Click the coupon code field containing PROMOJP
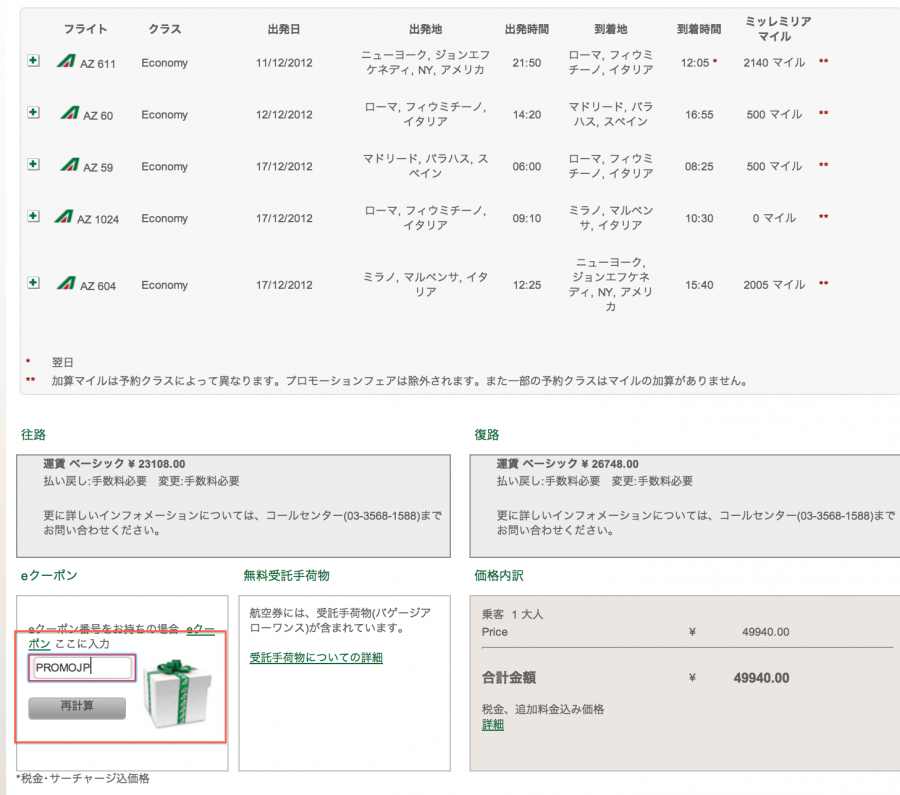This screenshot has width=900, height=795. pyautogui.click(x=81, y=668)
